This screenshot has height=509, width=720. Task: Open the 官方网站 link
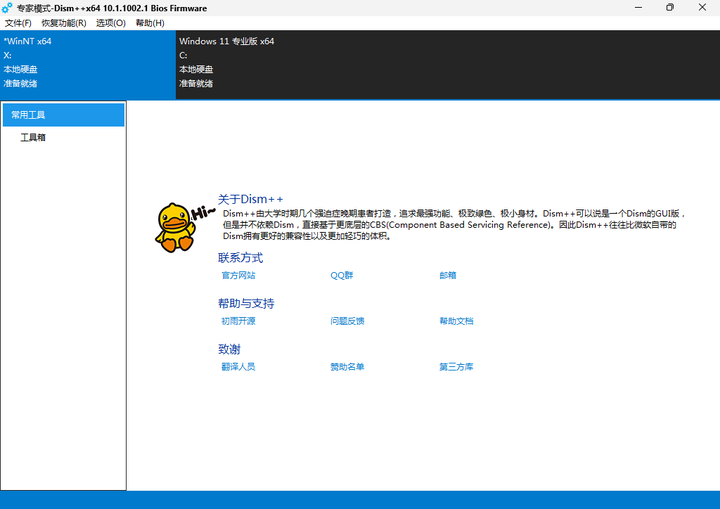click(238, 275)
